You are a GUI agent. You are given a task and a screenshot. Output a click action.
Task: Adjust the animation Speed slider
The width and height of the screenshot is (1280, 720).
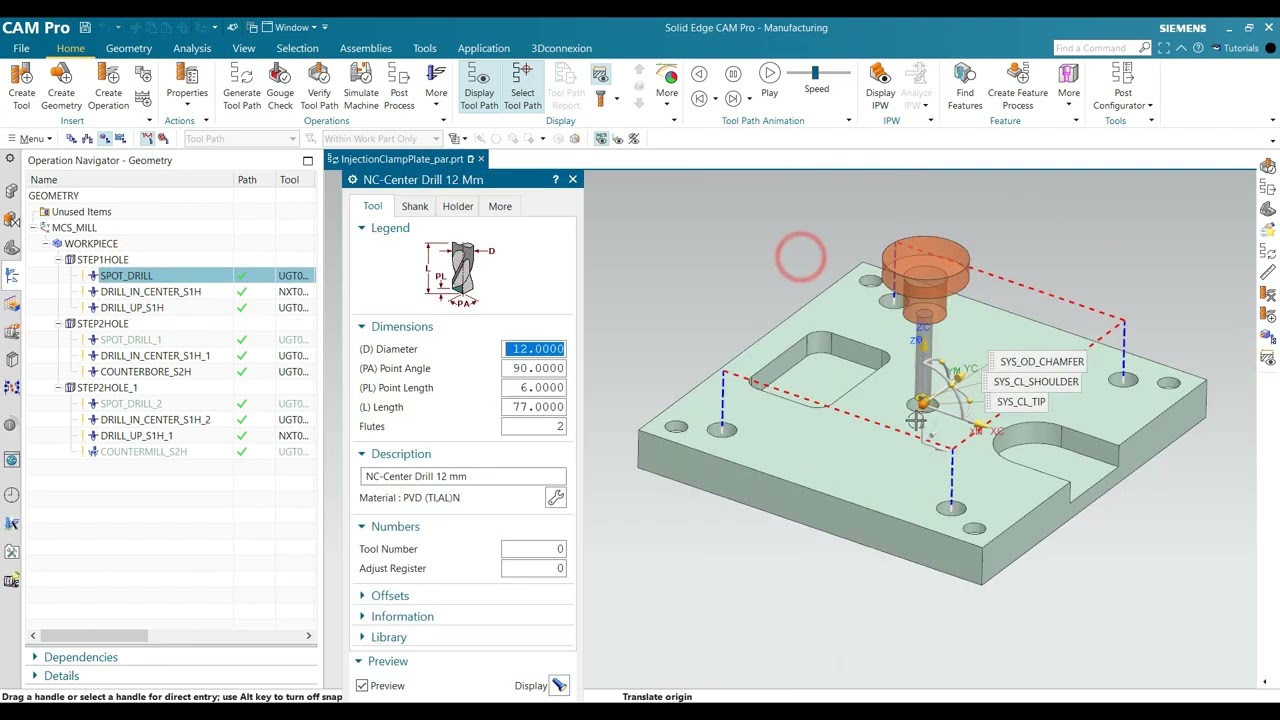coord(815,72)
